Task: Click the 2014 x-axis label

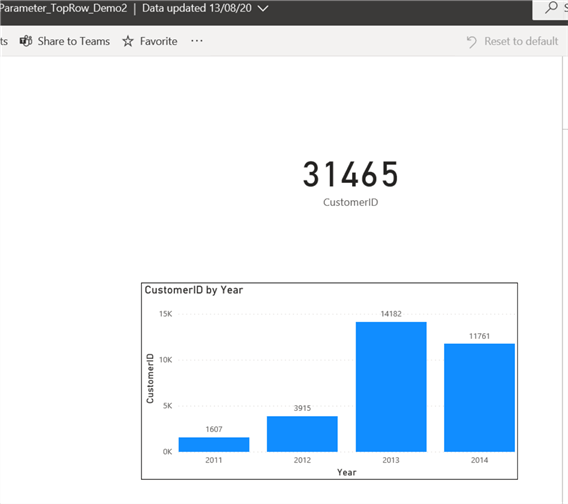Action: 480,460
